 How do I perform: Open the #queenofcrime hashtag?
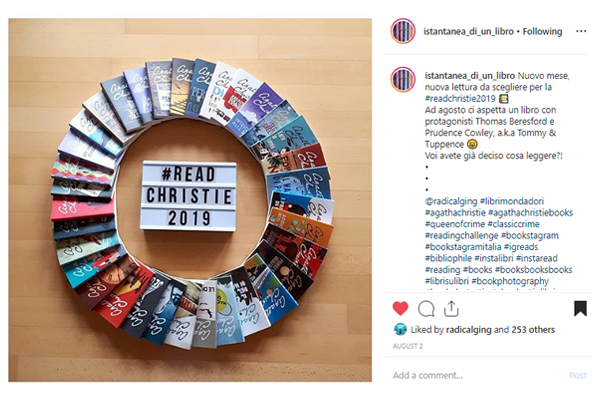coord(455,224)
